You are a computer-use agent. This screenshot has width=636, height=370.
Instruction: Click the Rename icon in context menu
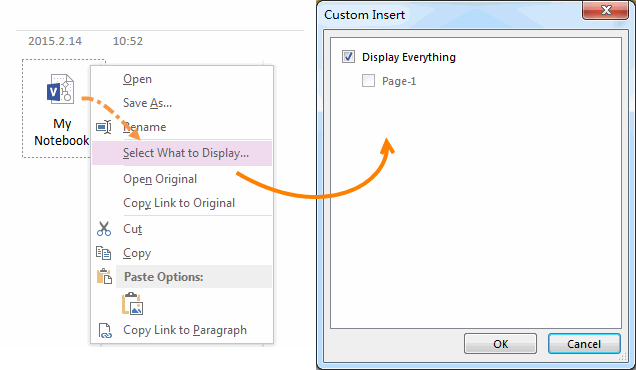click(104, 127)
